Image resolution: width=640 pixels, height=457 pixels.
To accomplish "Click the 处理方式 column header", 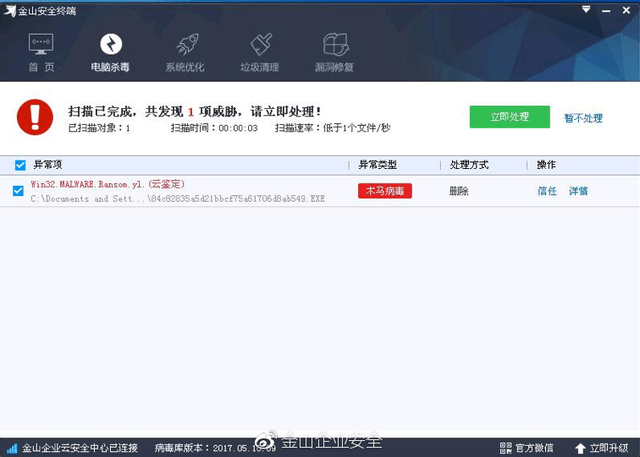I will click(x=469, y=165).
